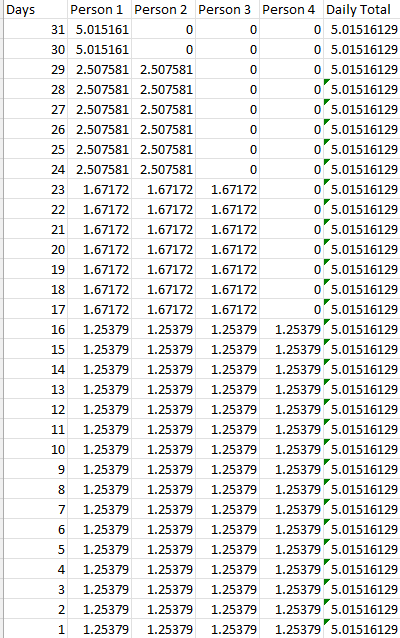This screenshot has height=638, width=400.
Task: Click Person 4 value in day 9 row
Action: (291, 469)
